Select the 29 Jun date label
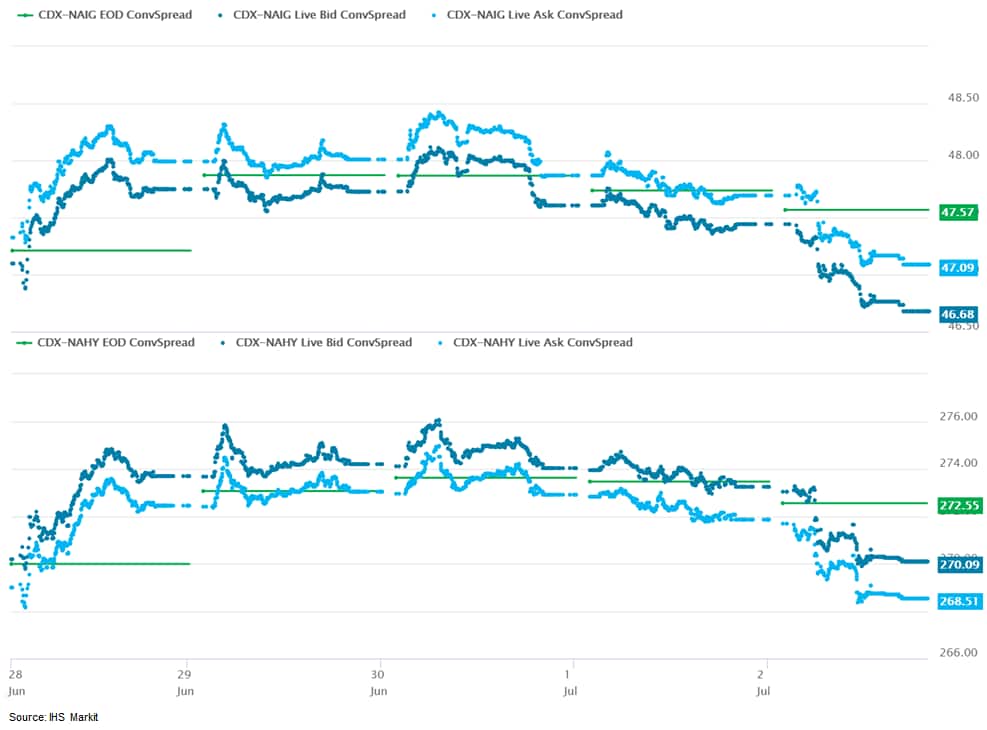The width and height of the screenshot is (987, 730). pos(185,676)
